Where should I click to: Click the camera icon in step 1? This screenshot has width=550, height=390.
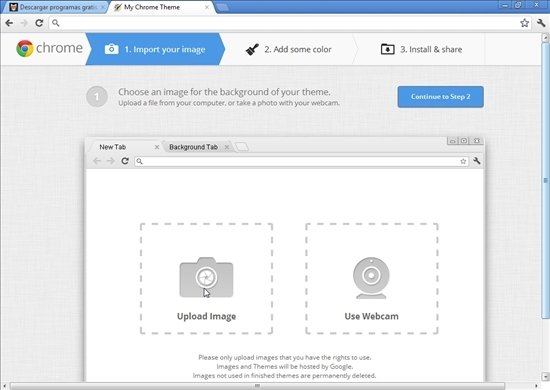112,49
